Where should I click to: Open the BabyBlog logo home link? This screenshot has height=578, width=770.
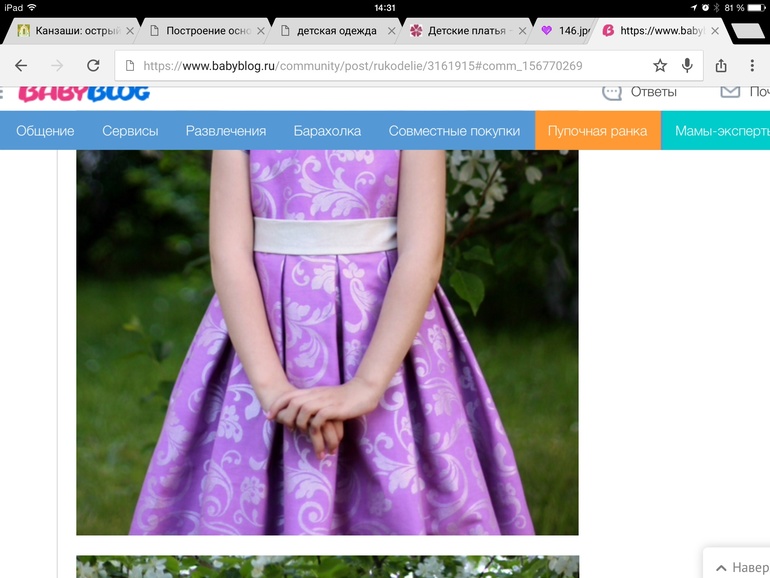pos(84,93)
